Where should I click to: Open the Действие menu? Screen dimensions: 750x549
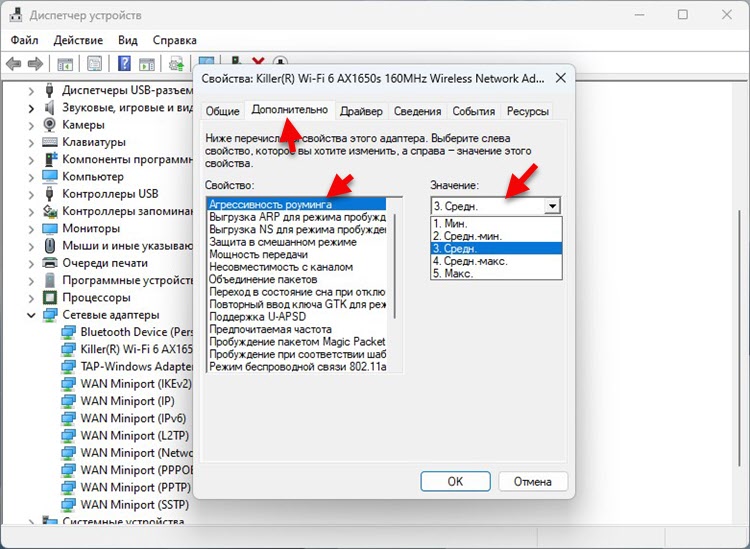pyautogui.click(x=78, y=40)
